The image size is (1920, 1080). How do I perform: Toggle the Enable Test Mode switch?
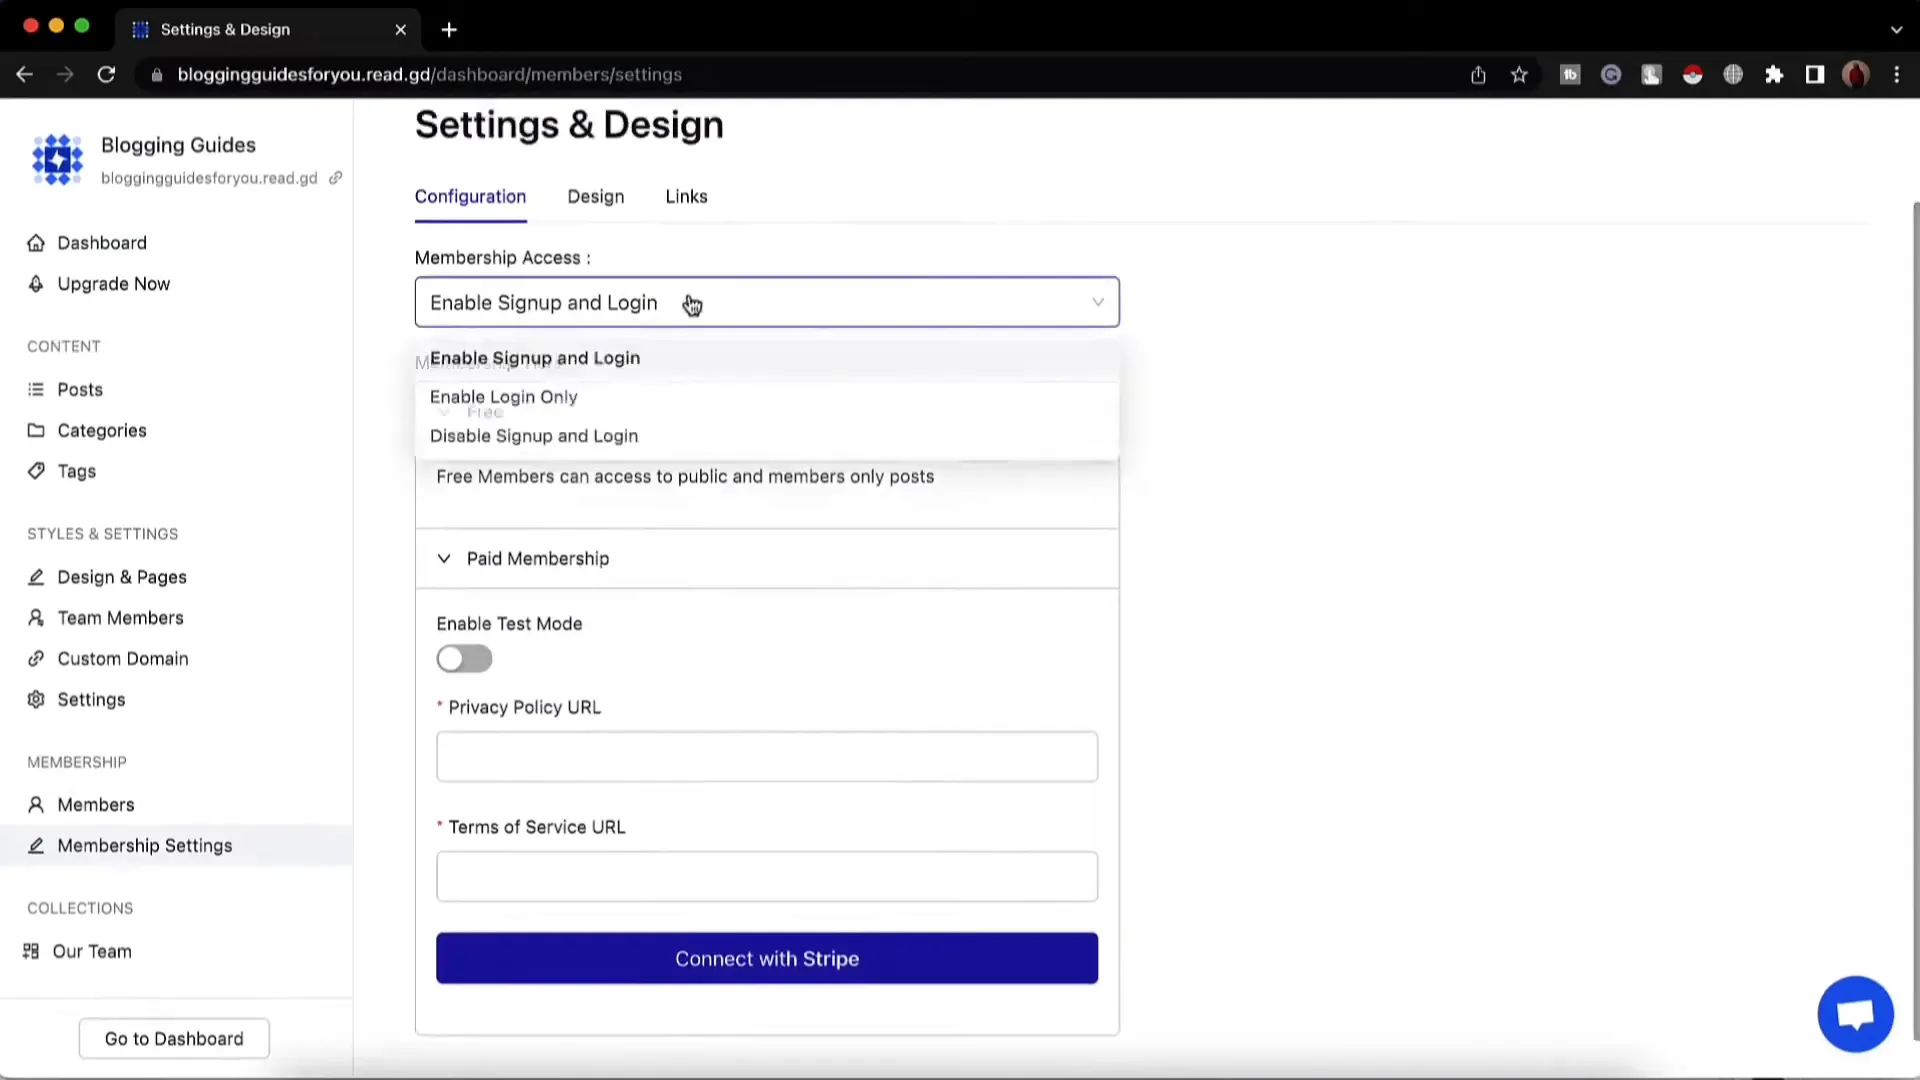pyautogui.click(x=464, y=659)
